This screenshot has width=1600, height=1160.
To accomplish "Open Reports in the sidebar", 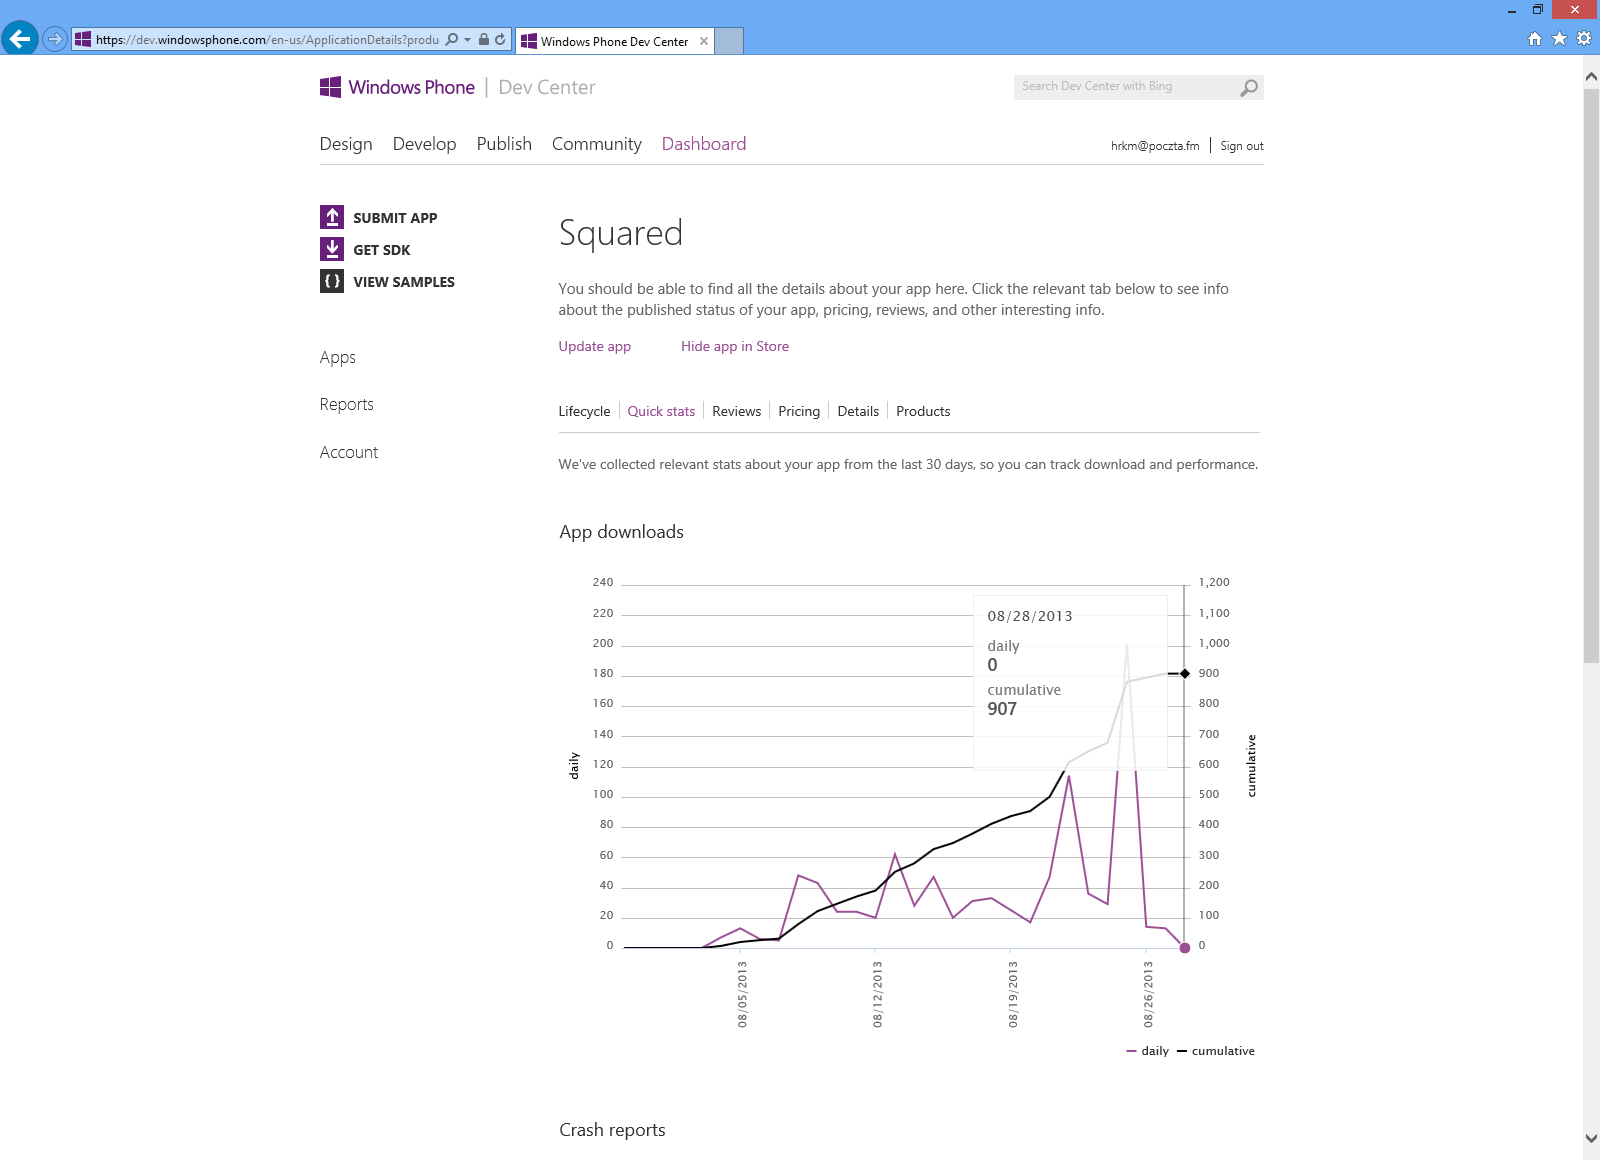I will pos(347,404).
